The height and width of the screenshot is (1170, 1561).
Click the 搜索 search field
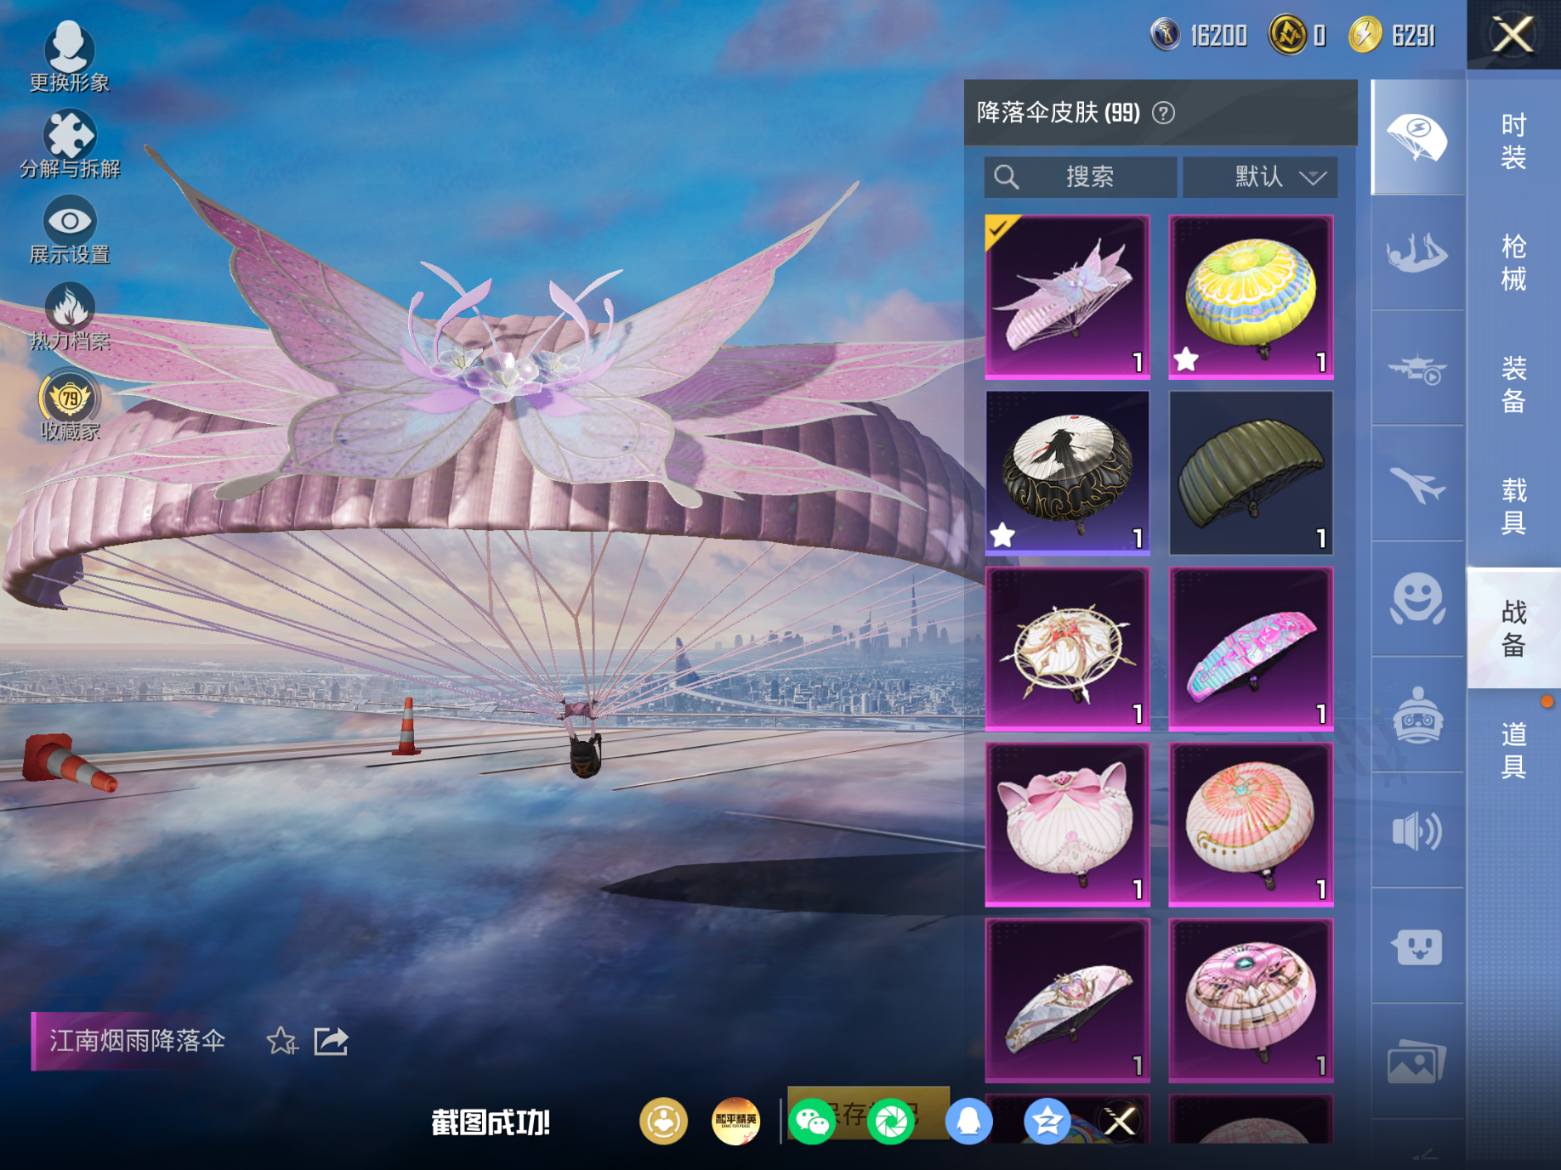[x=1080, y=177]
